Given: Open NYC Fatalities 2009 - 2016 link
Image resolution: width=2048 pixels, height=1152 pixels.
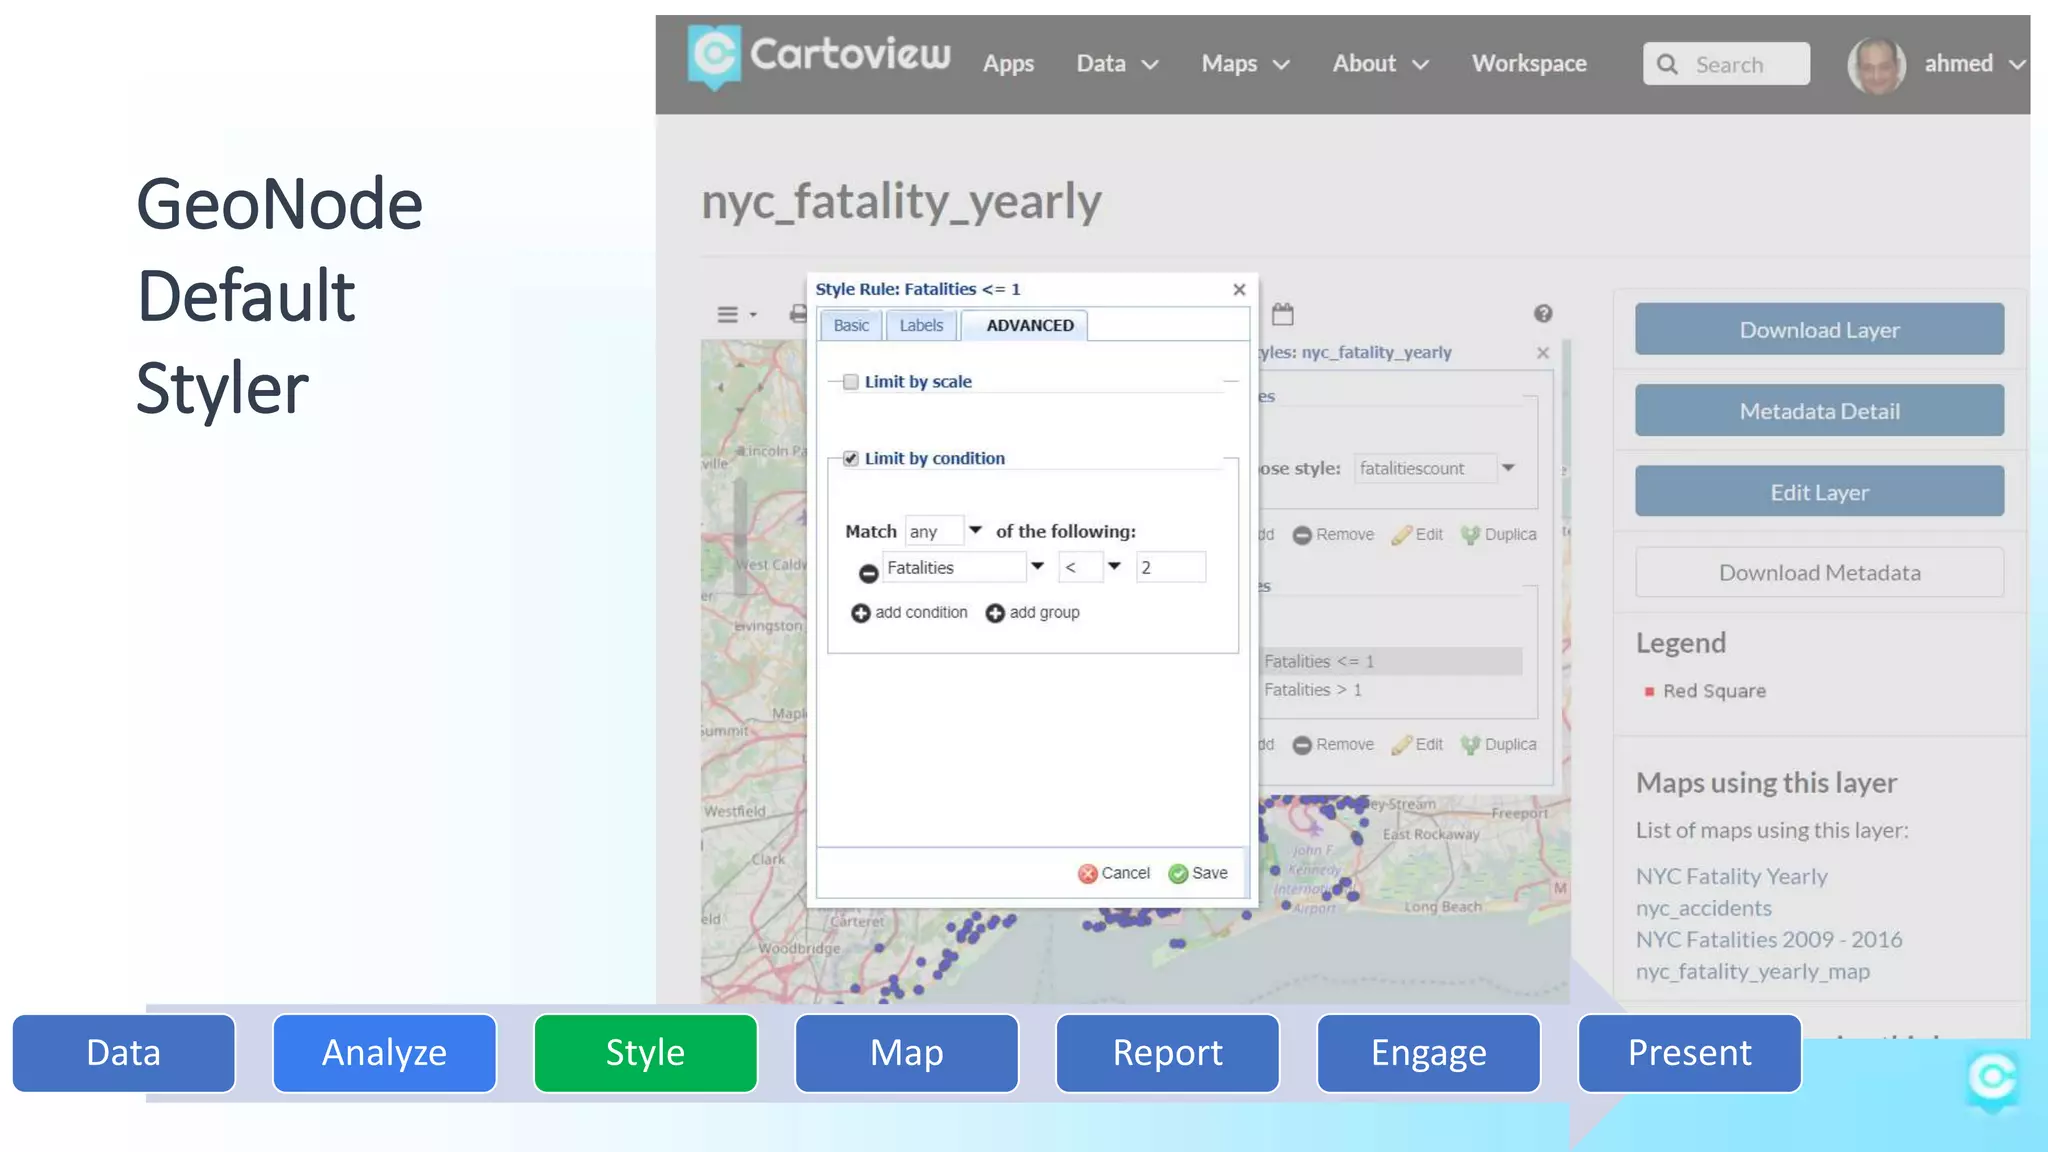Looking at the screenshot, I should coord(1768,940).
